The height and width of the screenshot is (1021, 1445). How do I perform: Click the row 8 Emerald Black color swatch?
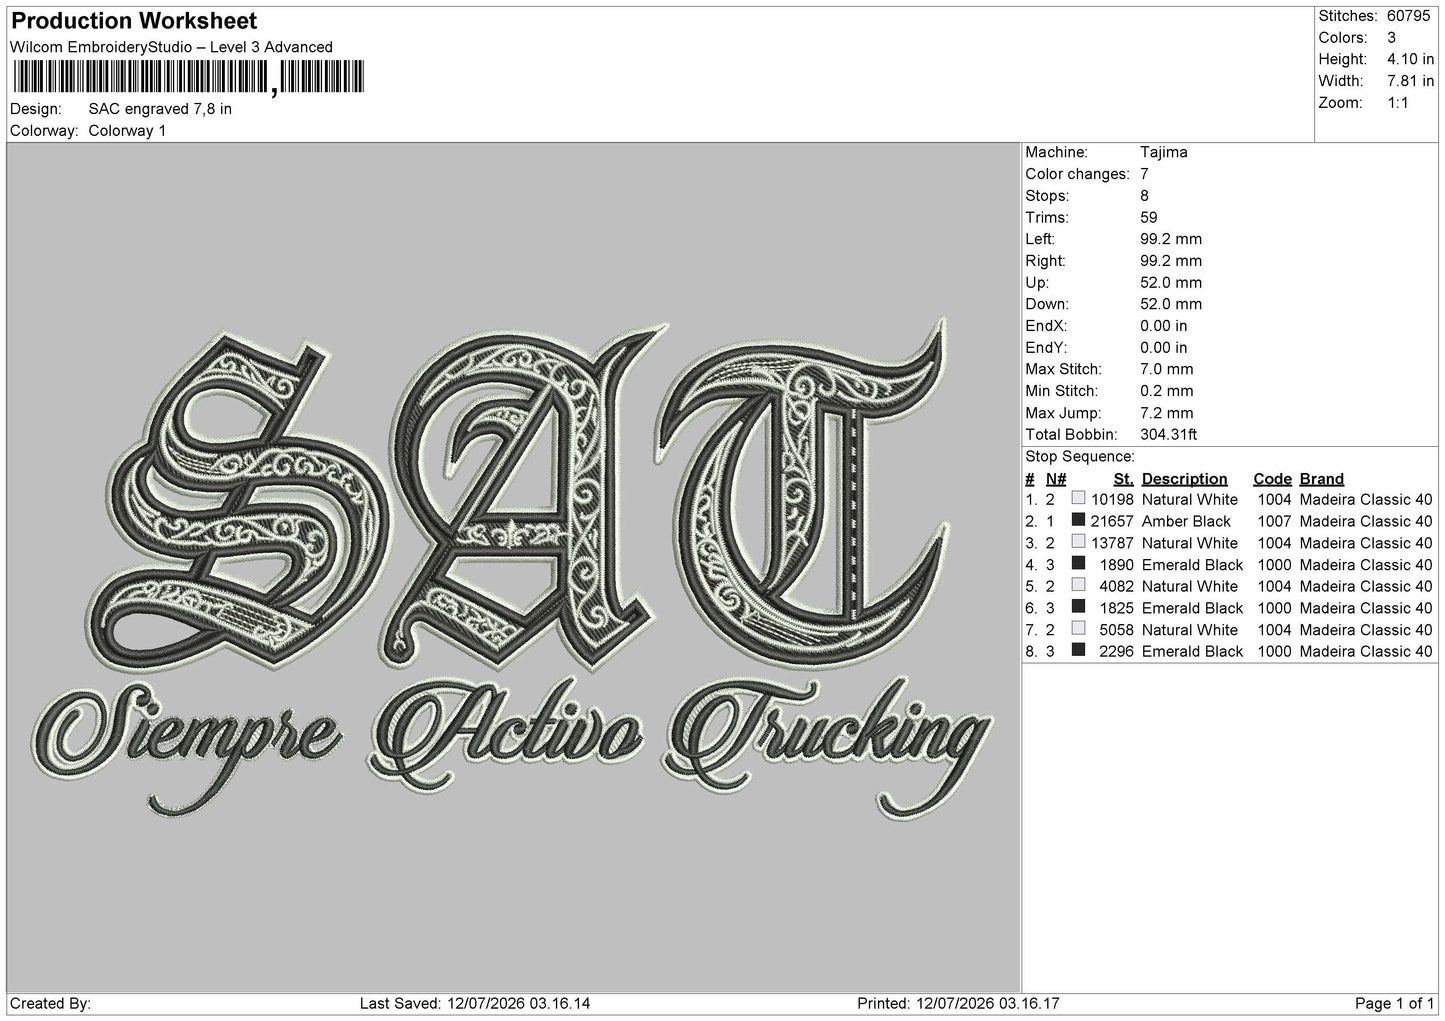(1078, 650)
